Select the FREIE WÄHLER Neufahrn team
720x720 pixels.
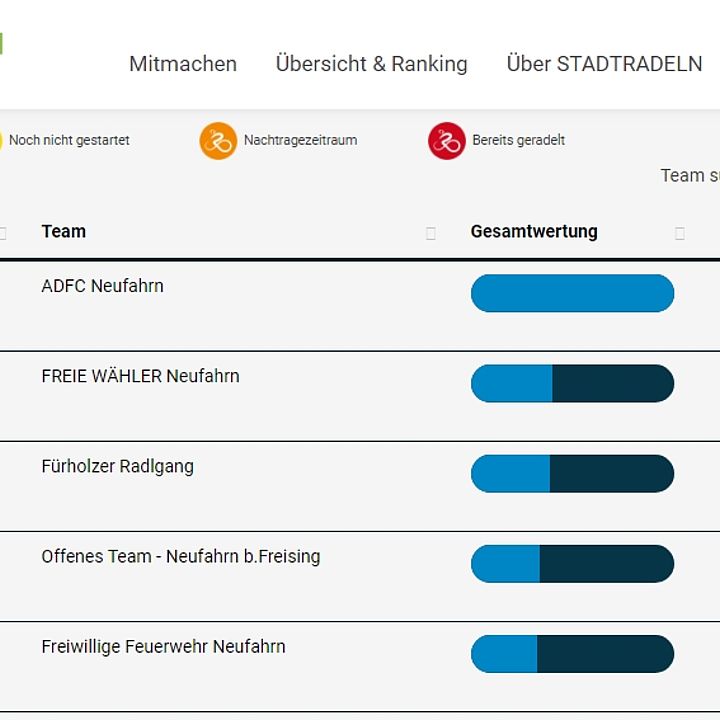click(x=141, y=376)
